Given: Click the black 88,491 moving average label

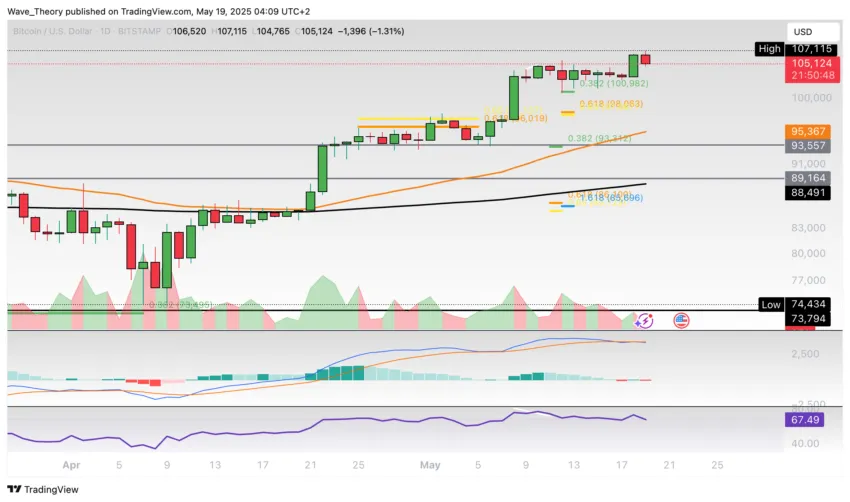Looking at the screenshot, I should 808,192.
